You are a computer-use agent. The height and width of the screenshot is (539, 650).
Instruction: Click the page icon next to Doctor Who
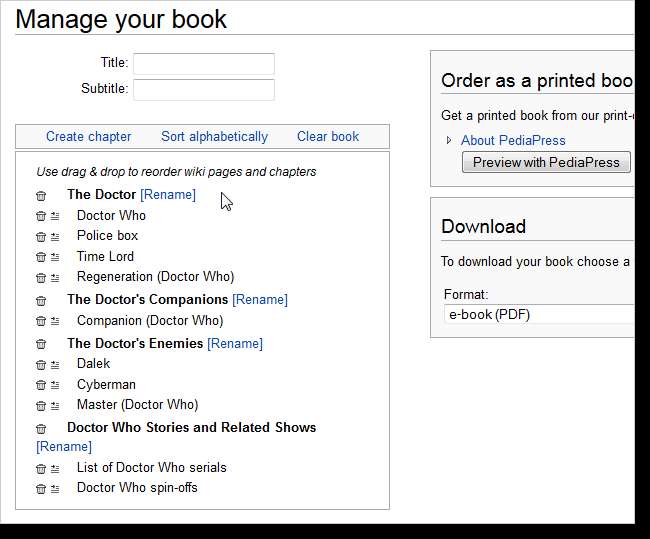[x=55, y=216]
